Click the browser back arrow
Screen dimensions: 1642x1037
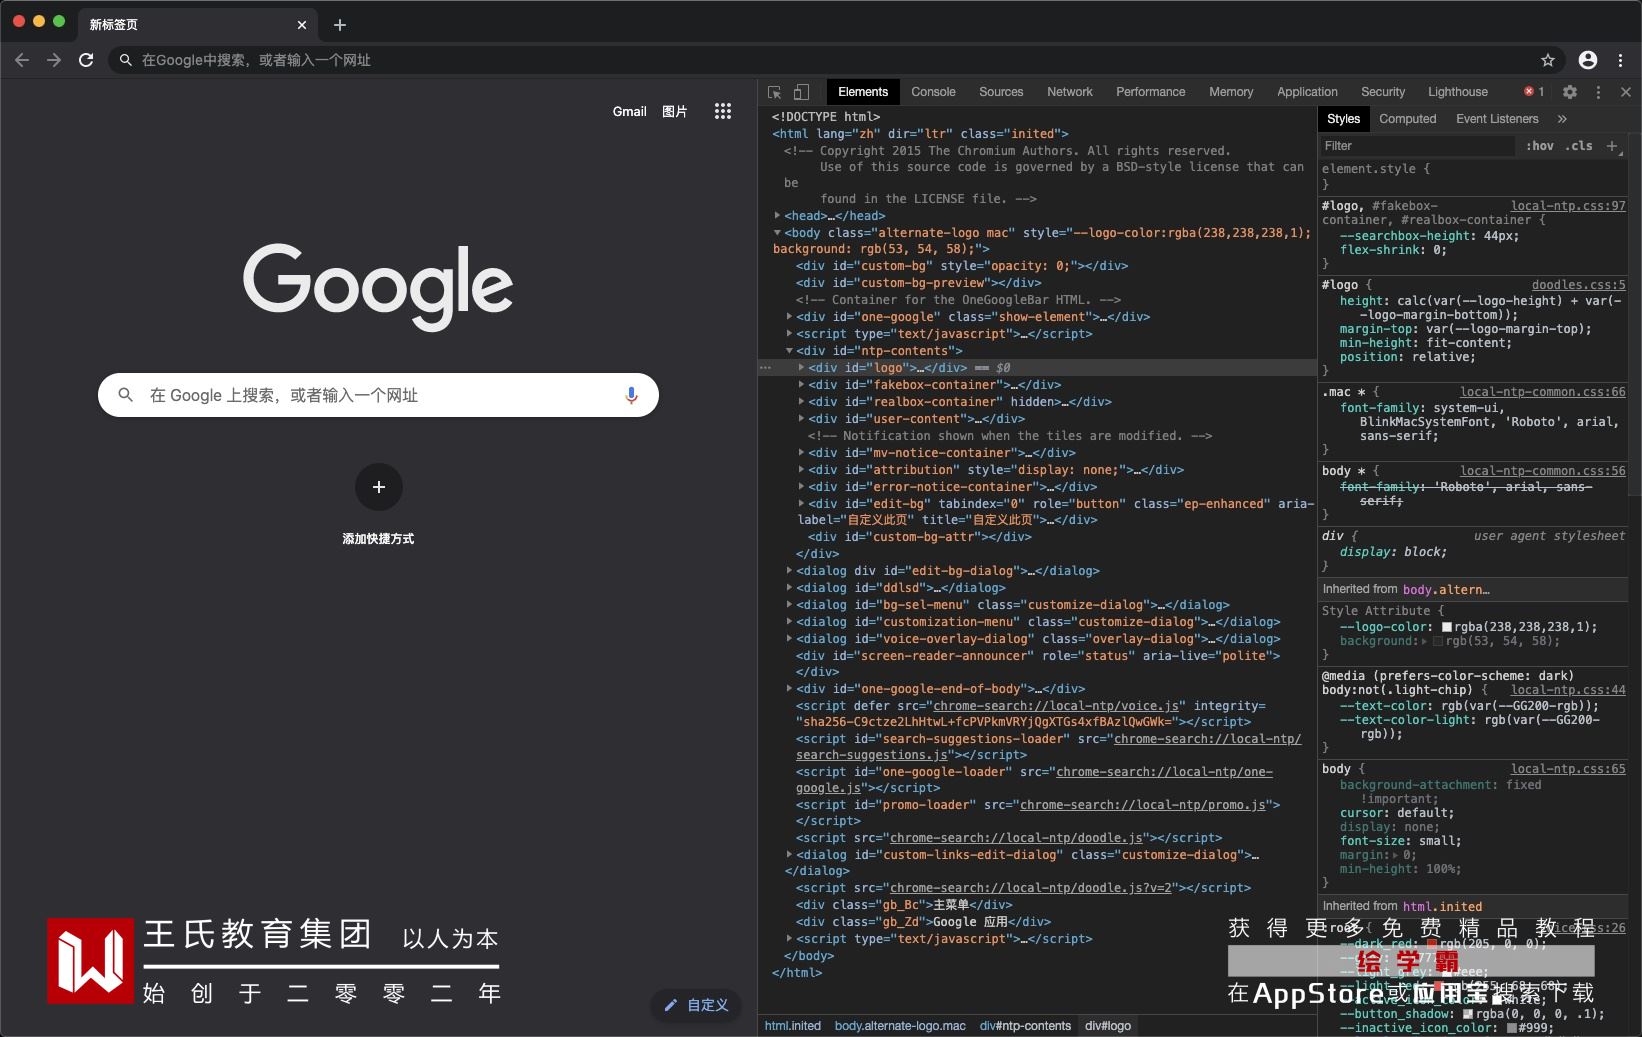pyautogui.click(x=22, y=60)
